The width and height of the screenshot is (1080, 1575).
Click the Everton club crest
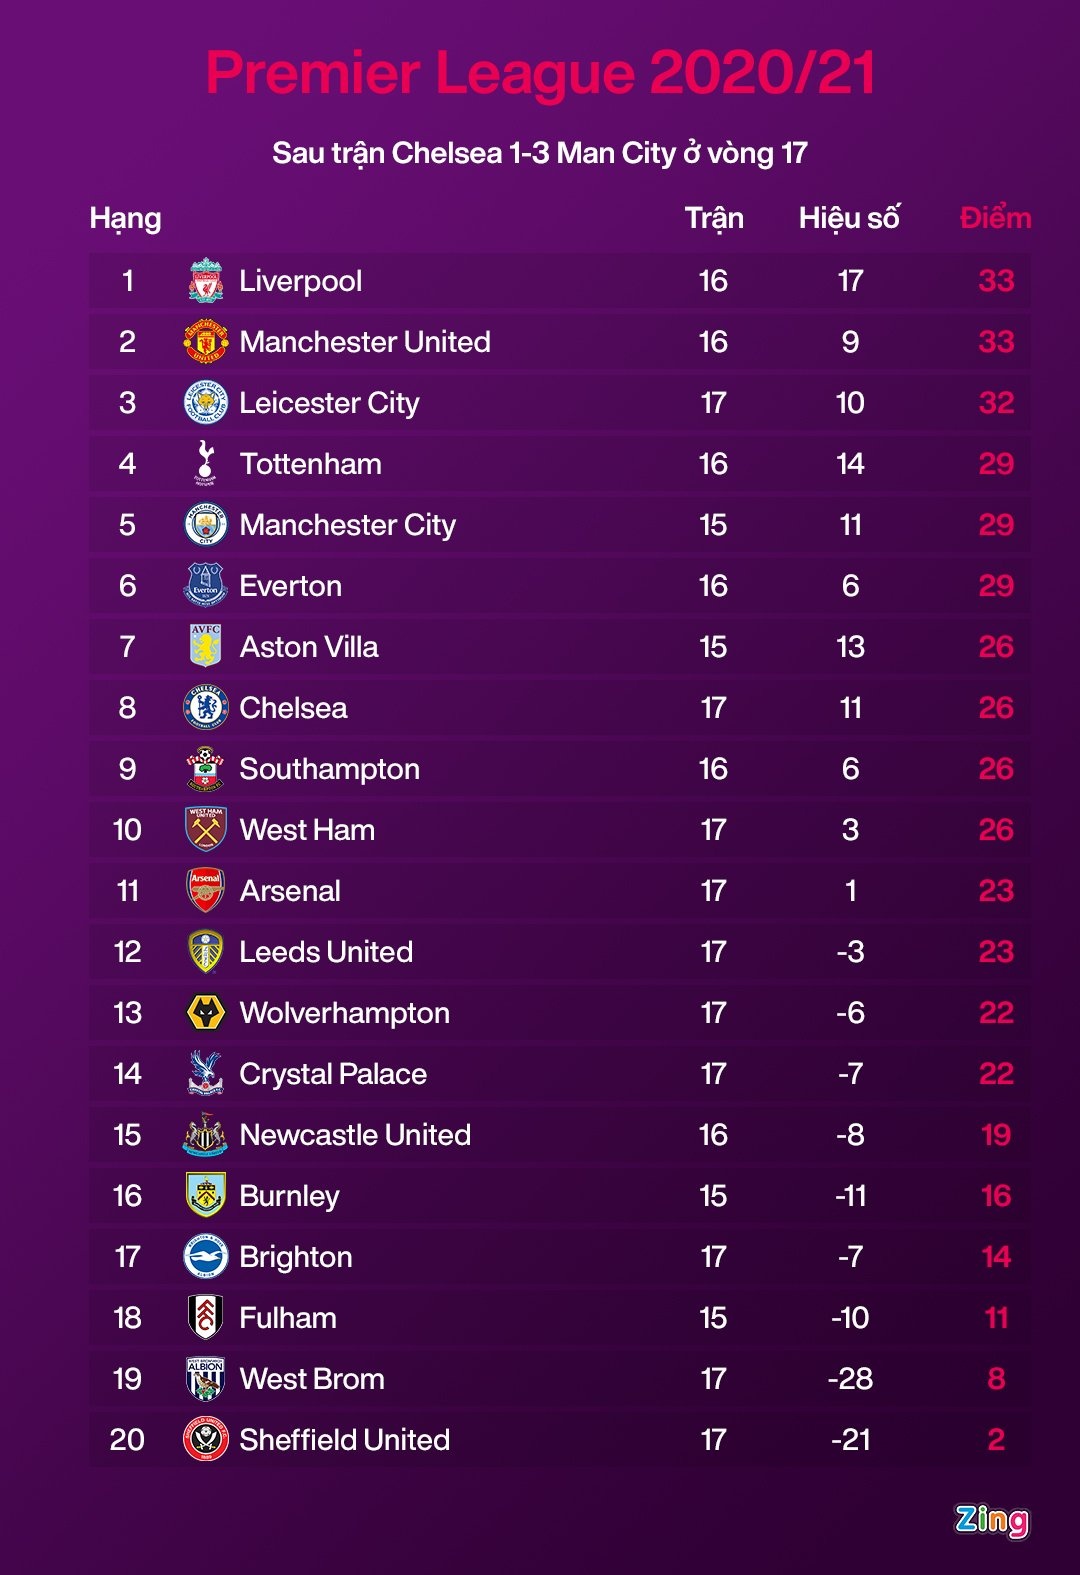coord(206,585)
